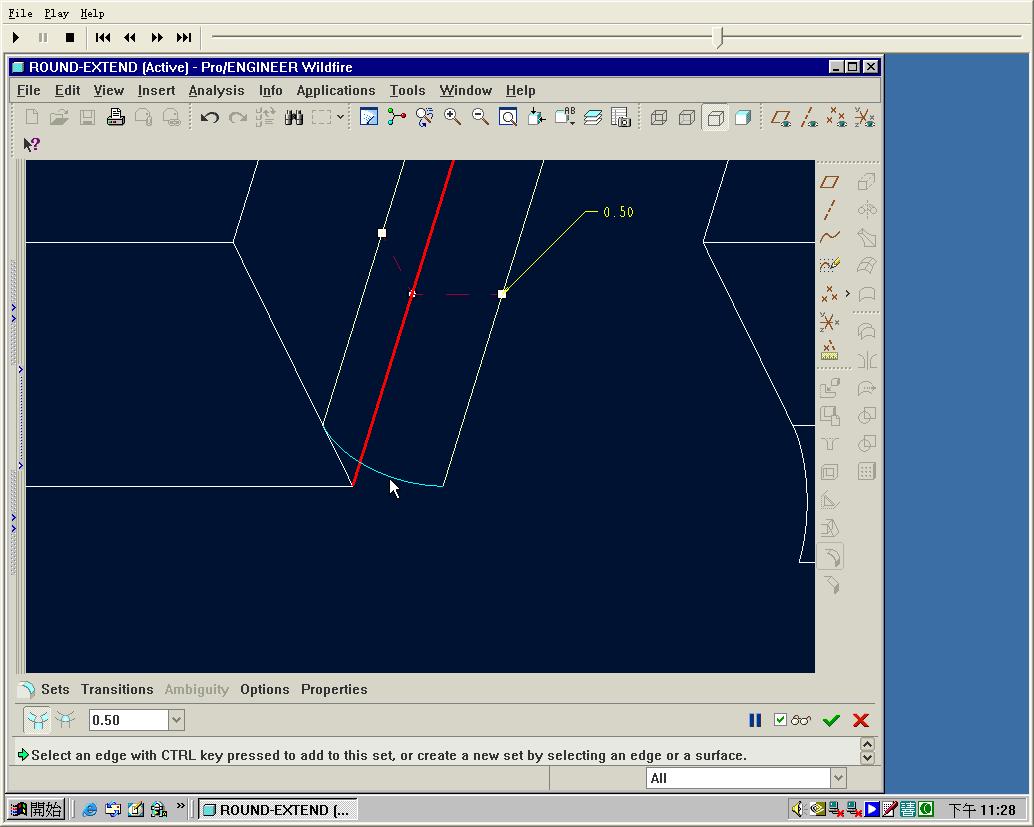Select the Datum Axis tool in right toolbar
The width and height of the screenshot is (1034, 827).
pyautogui.click(x=830, y=210)
